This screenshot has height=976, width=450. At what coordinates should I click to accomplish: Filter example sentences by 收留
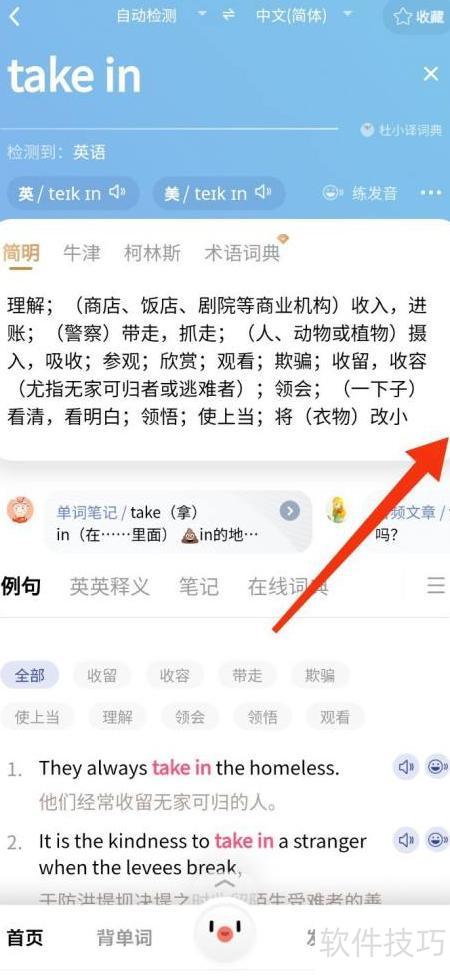102,675
